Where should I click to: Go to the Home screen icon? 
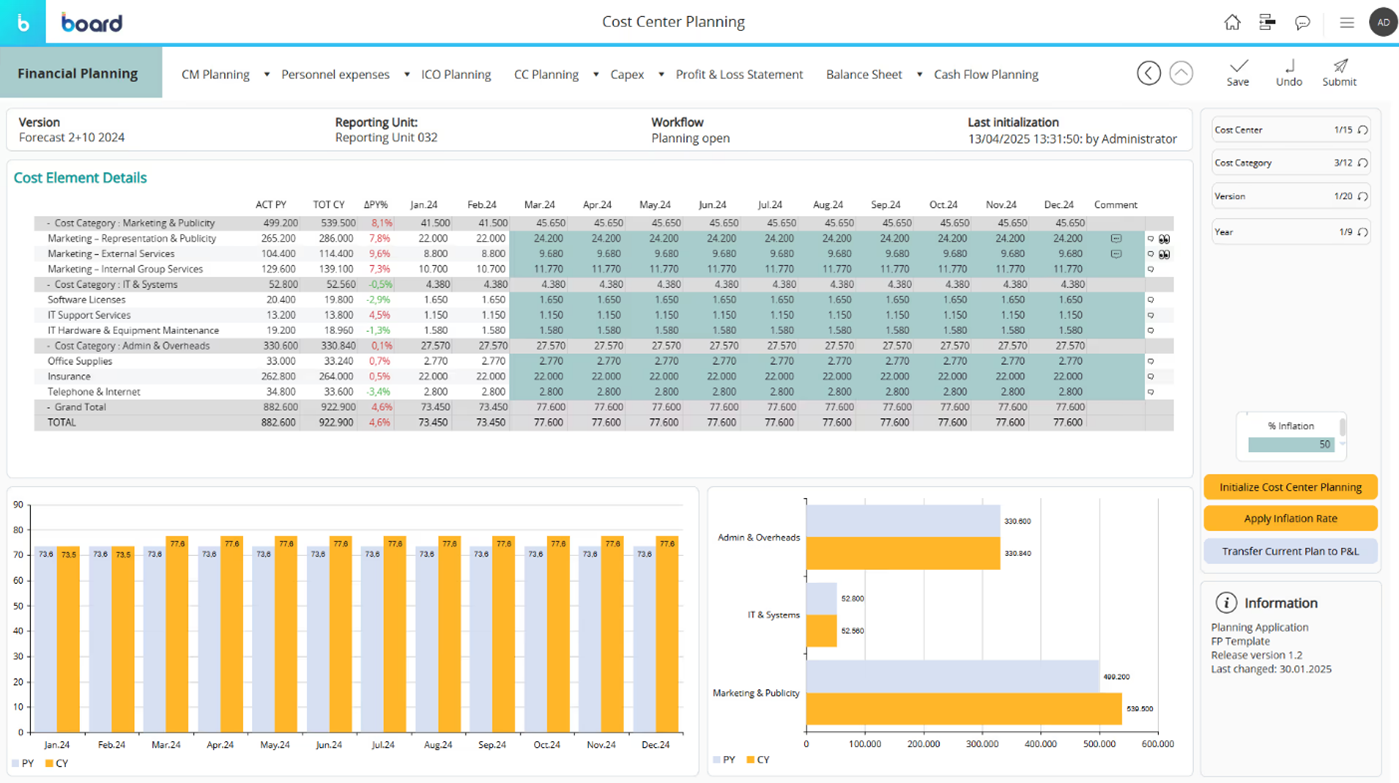click(x=1232, y=22)
